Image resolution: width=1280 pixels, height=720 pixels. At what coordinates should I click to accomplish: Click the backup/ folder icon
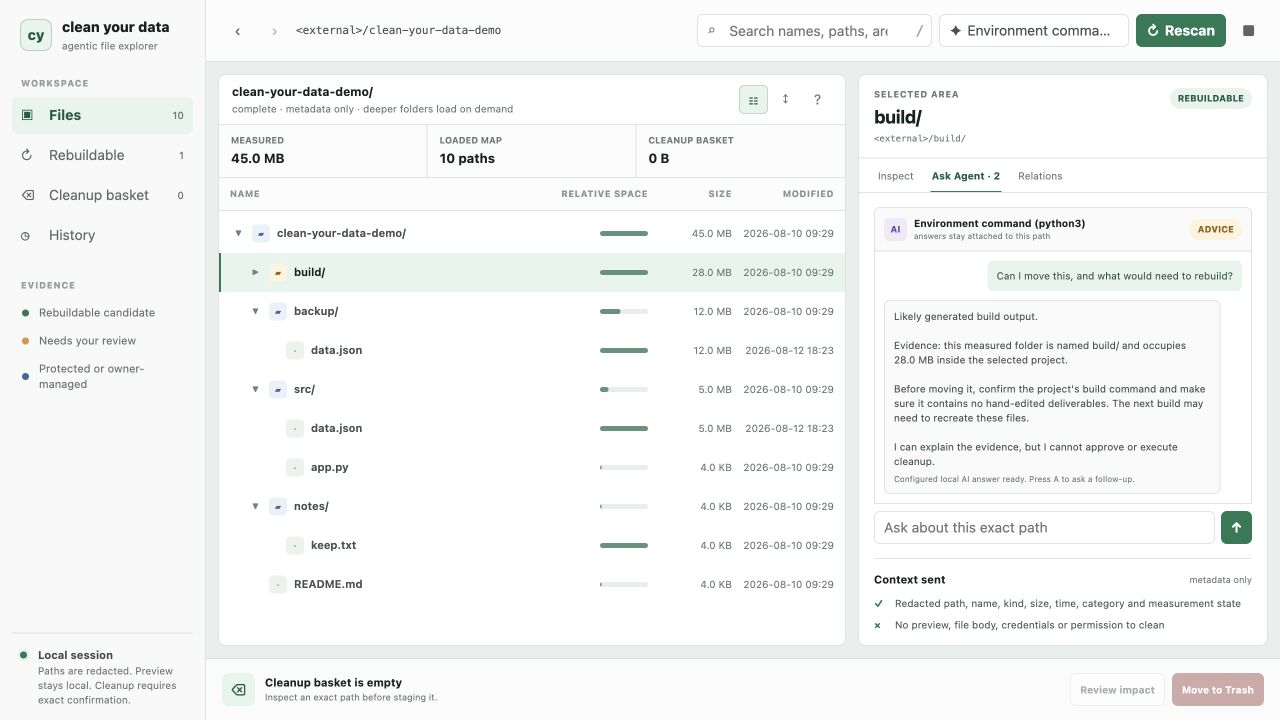(x=278, y=311)
